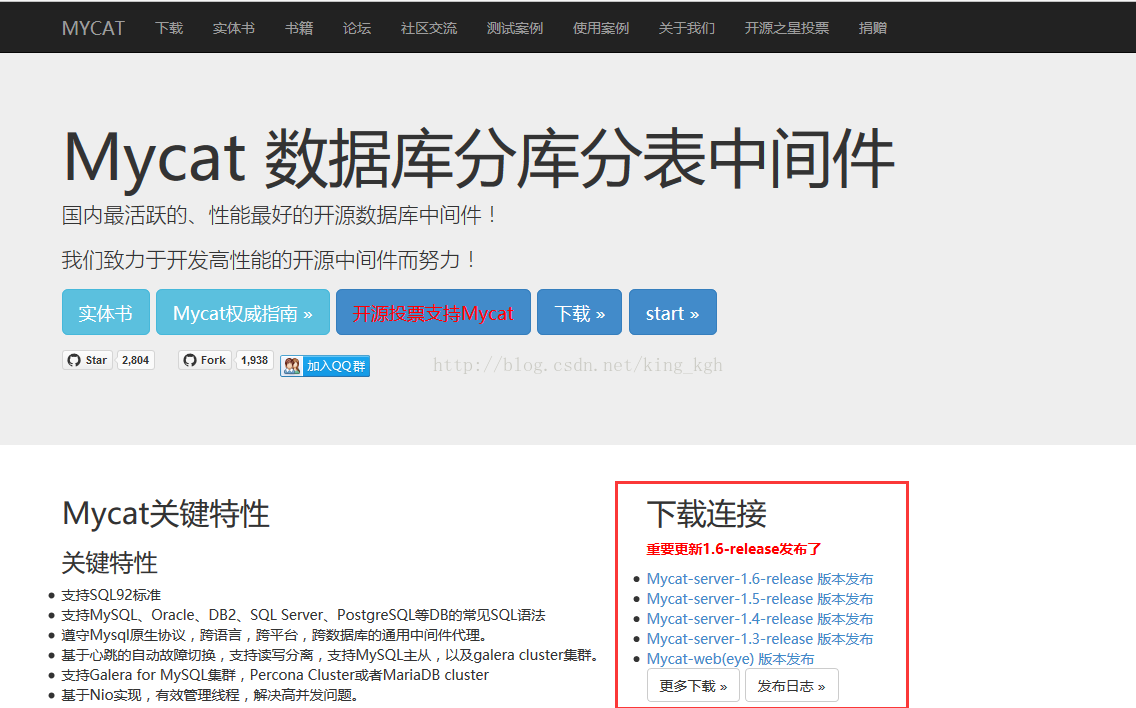Click the 加入QQ群 badge
Image resolution: width=1136 pixels, height=708 pixels.
point(325,366)
